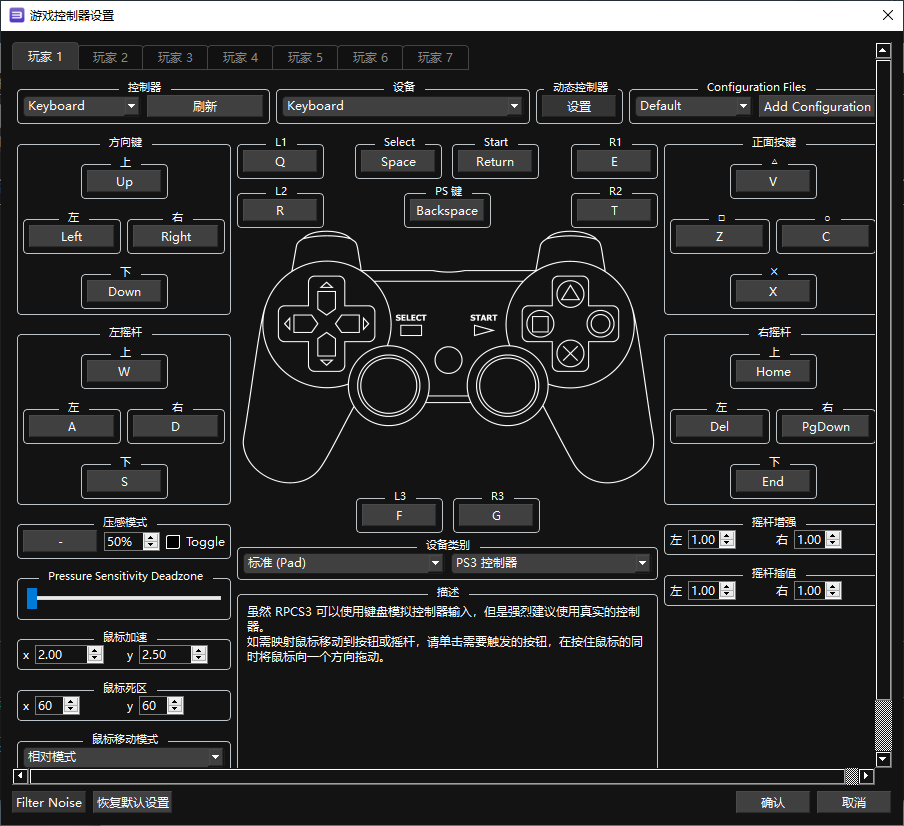This screenshot has height=826, width=904.
Task: Open the PS3 控制器 type dropdown
Action: 551,563
